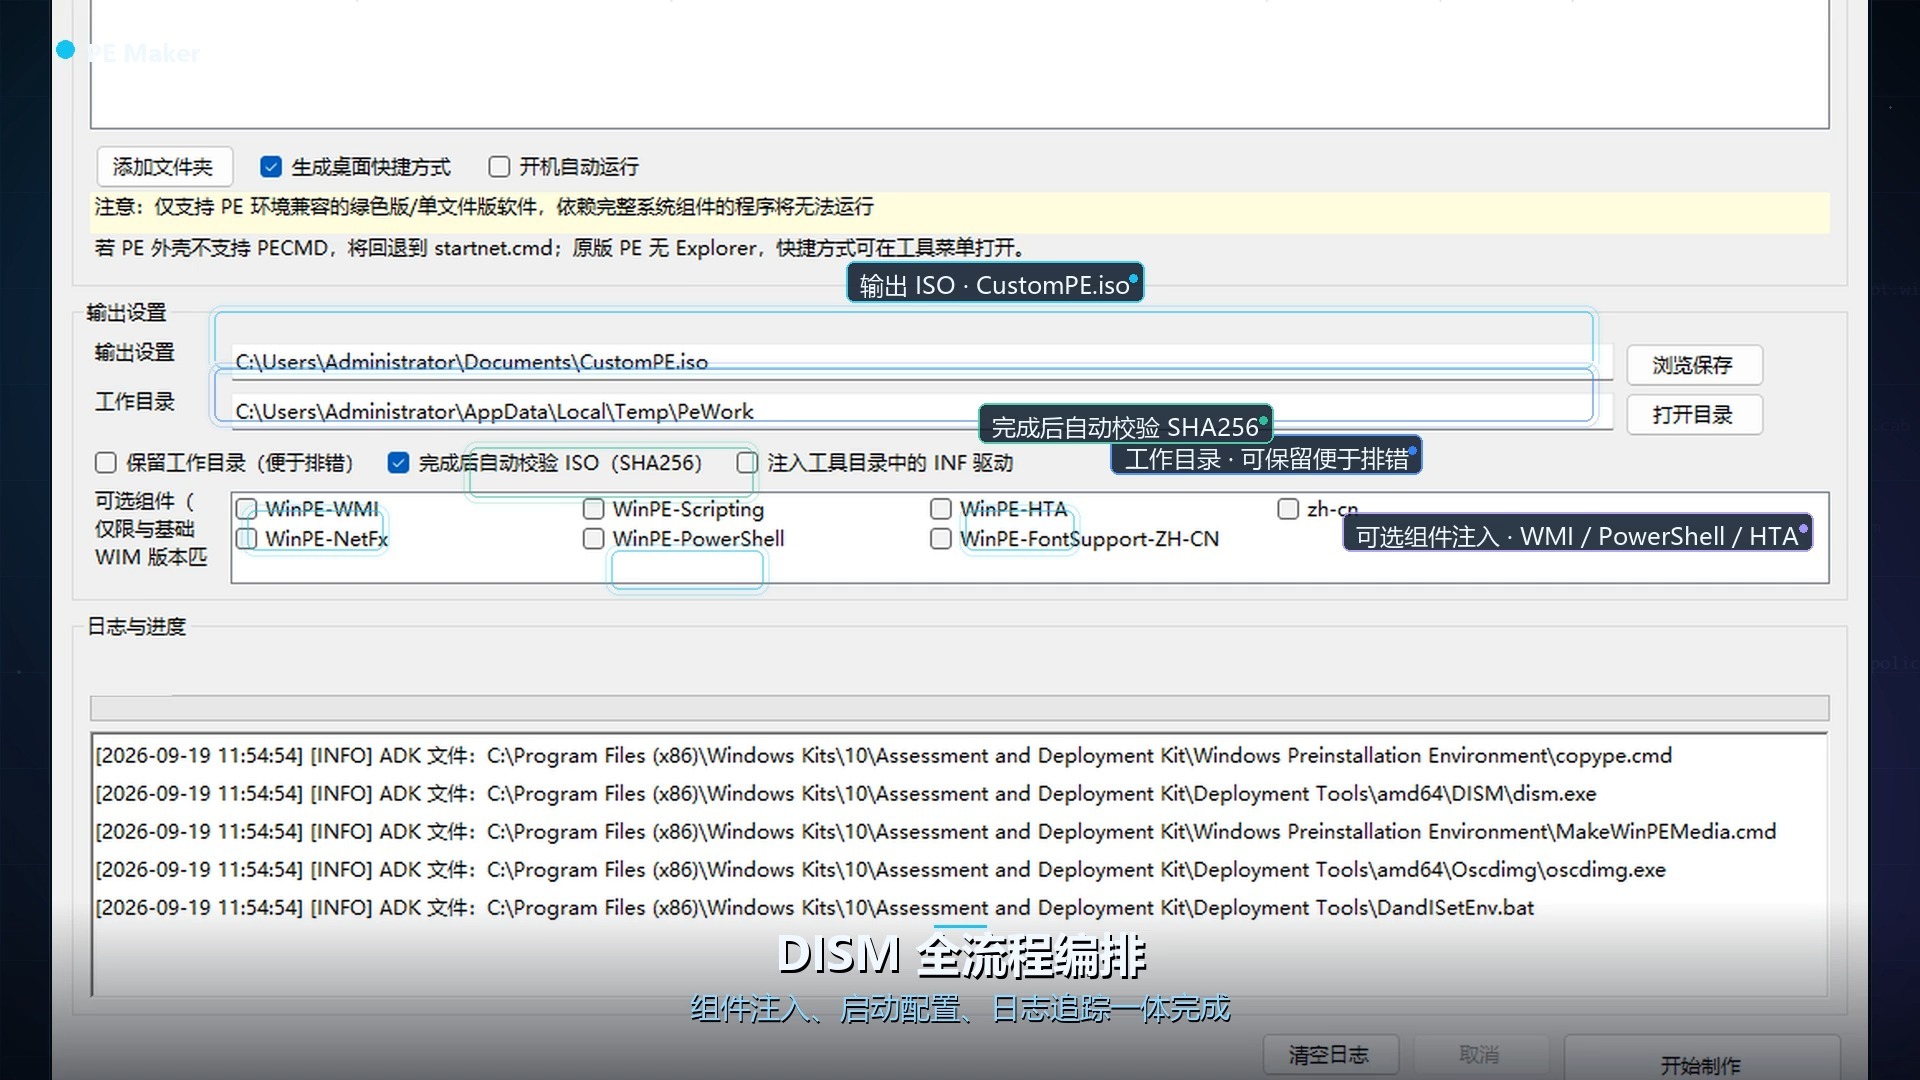Click 打开目录 button
1920x1080 pixels.
tap(1694, 415)
